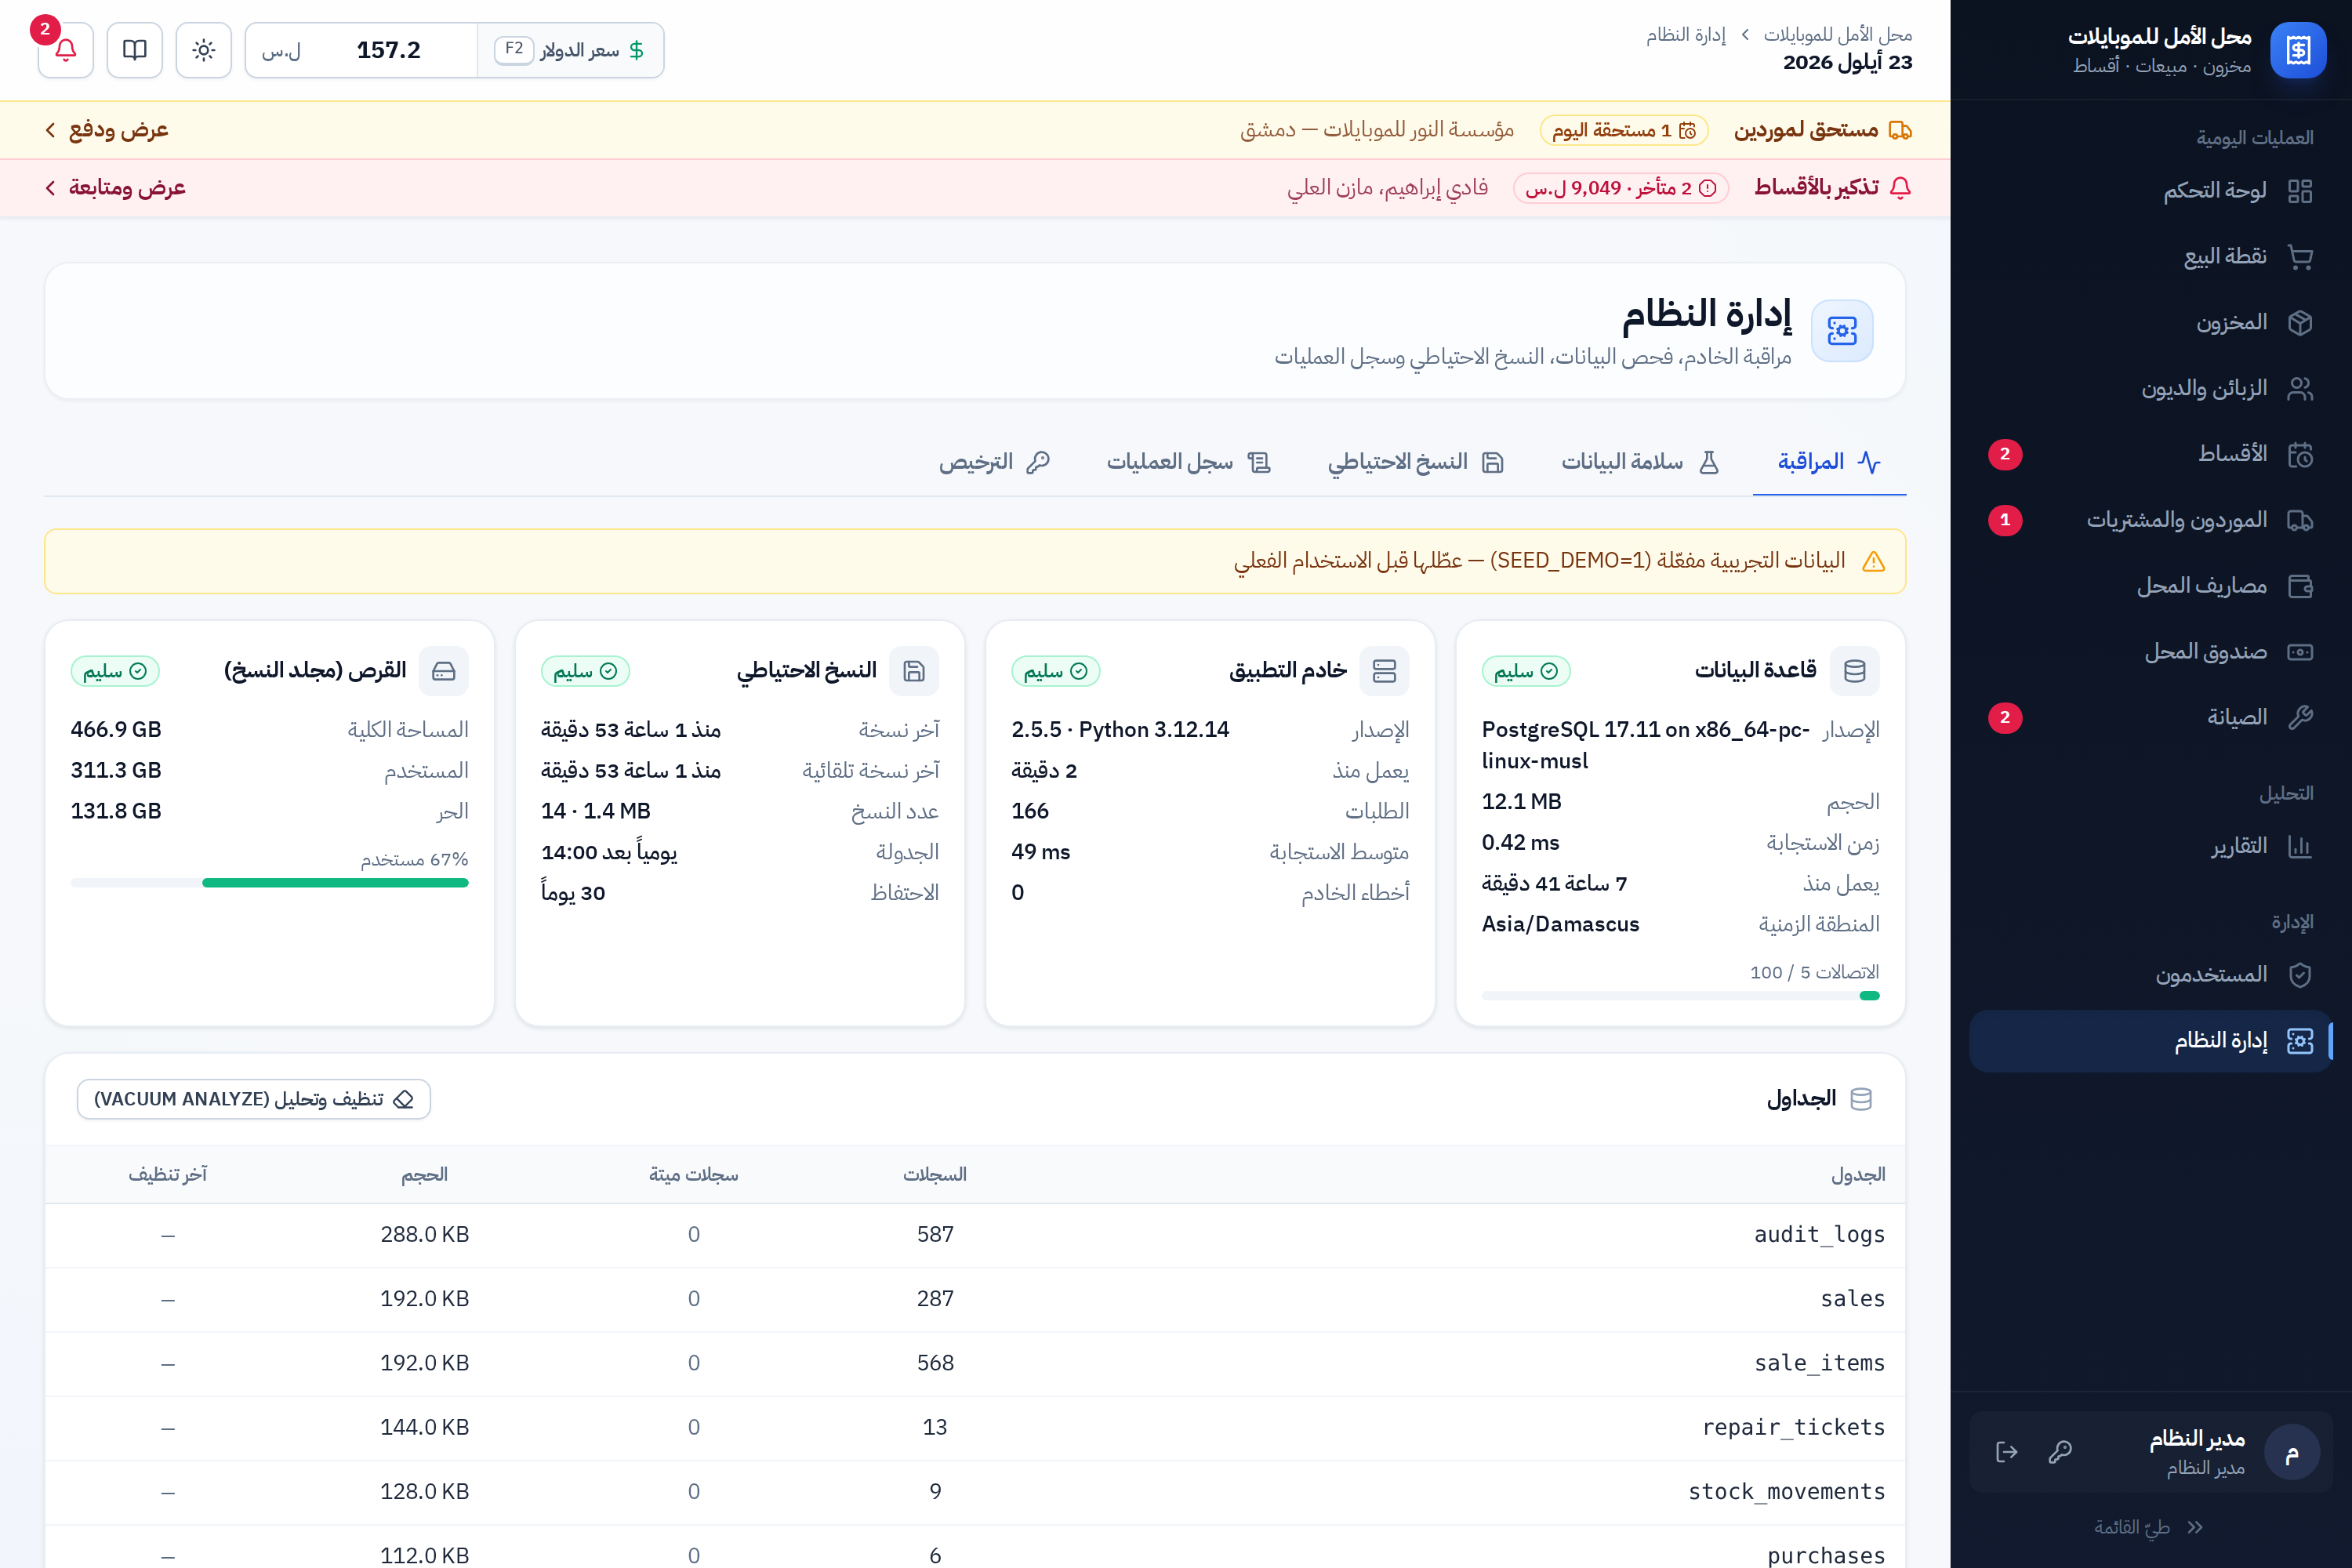Click the database connections progress bar
2352x1568 pixels.
tap(1680, 996)
